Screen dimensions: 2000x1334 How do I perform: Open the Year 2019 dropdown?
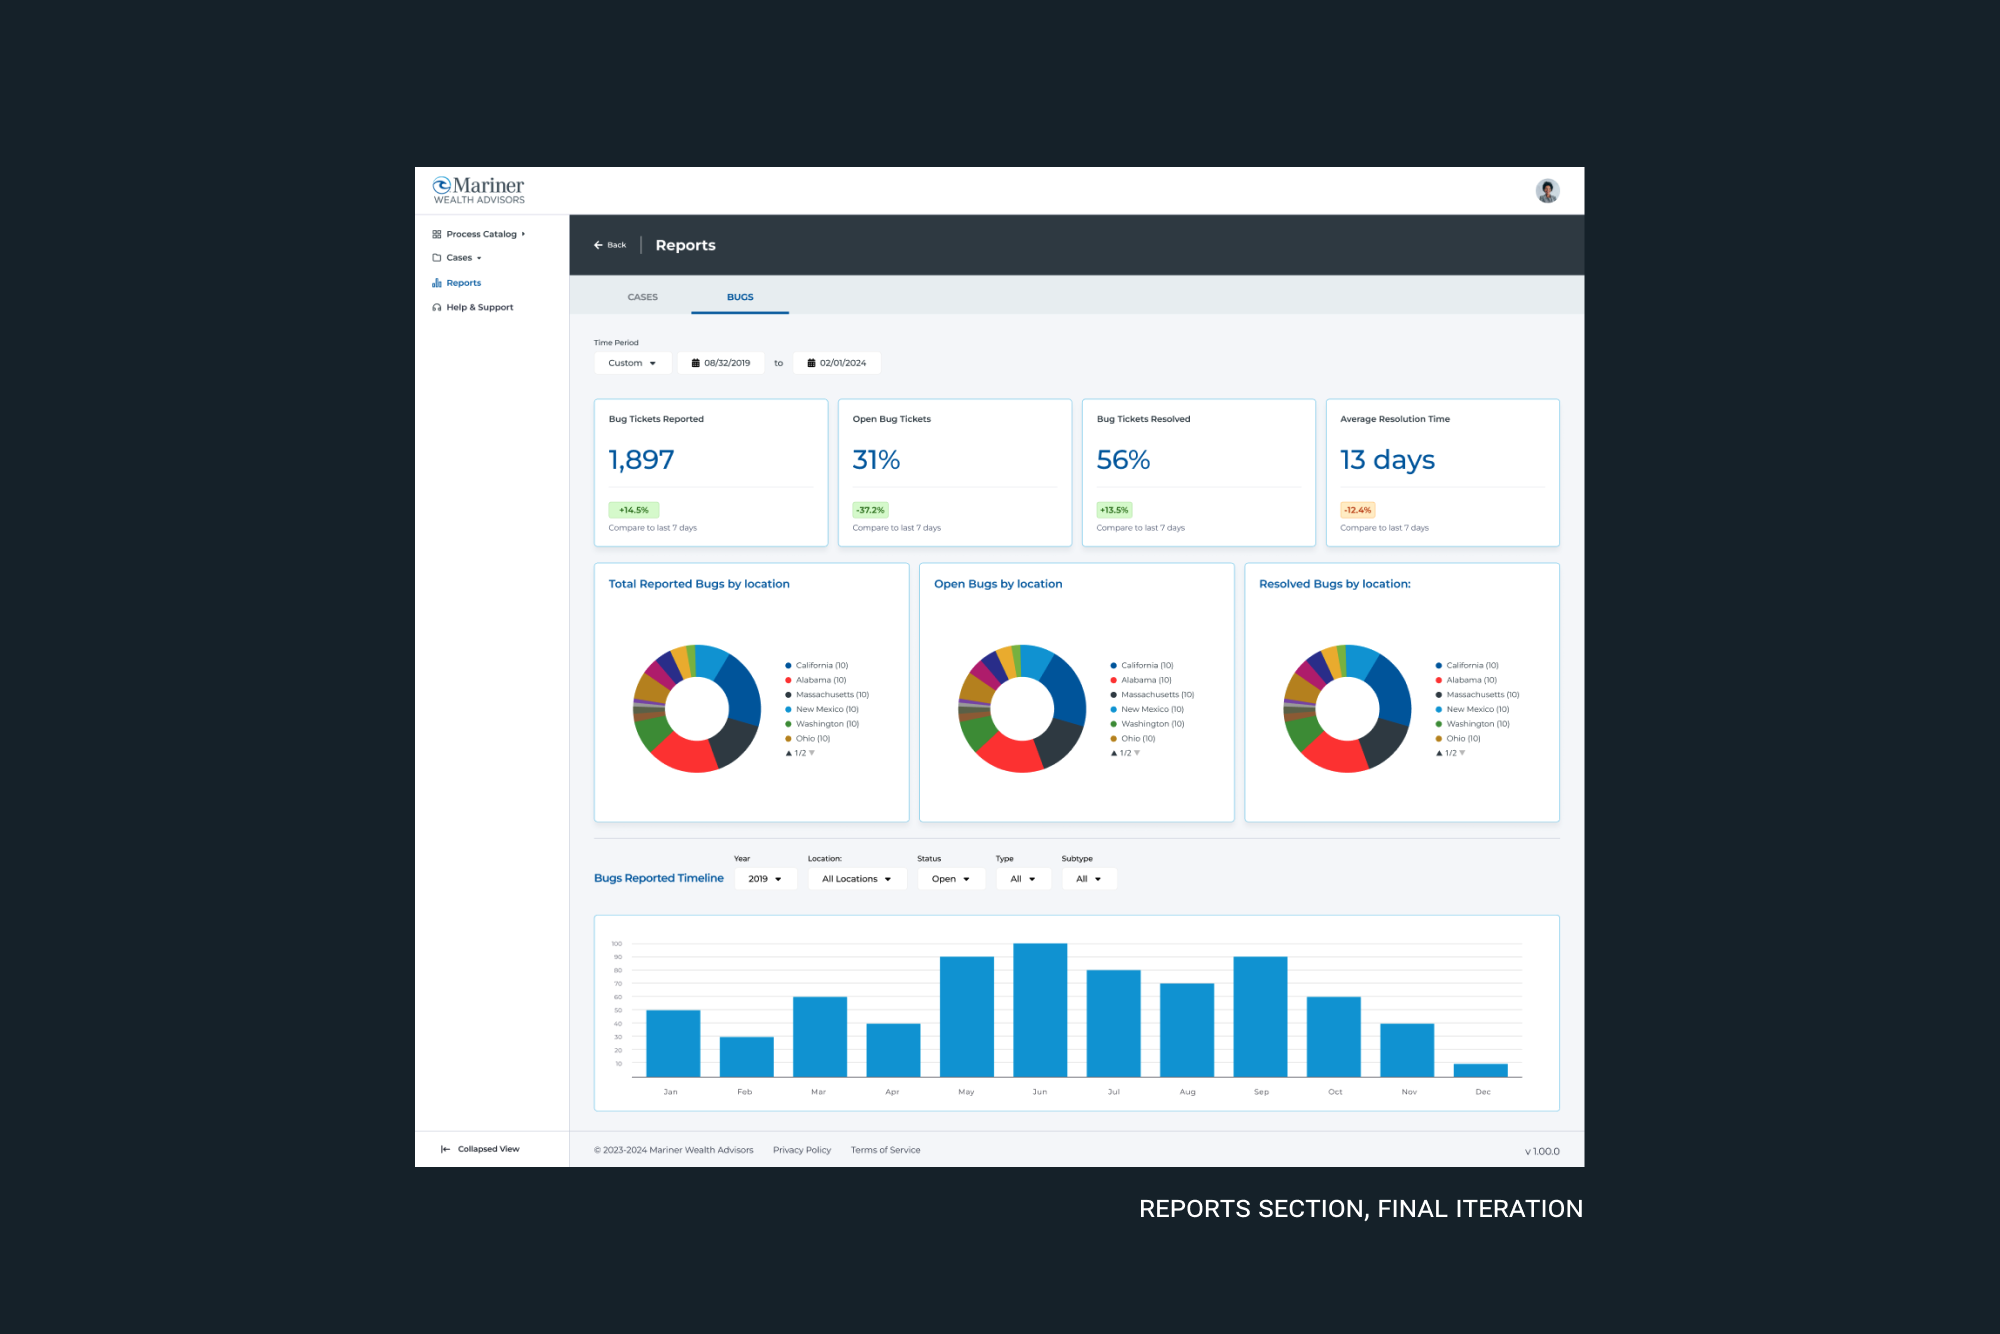765,879
